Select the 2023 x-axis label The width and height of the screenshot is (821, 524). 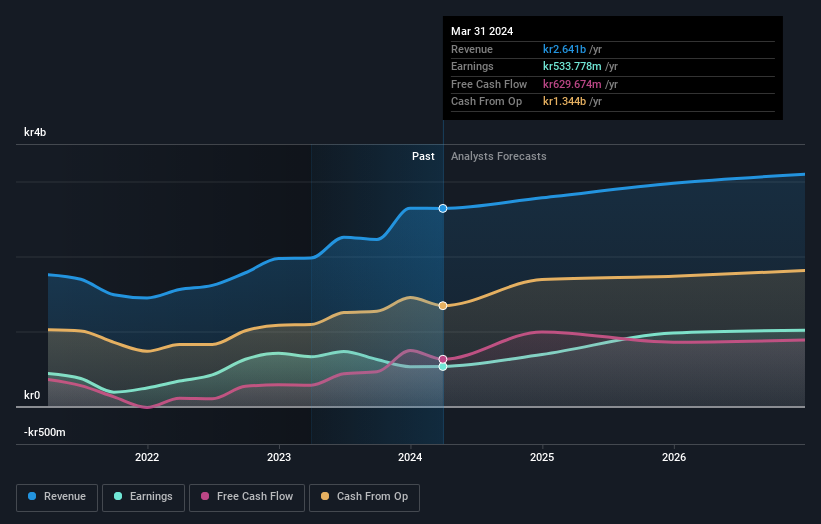279,457
